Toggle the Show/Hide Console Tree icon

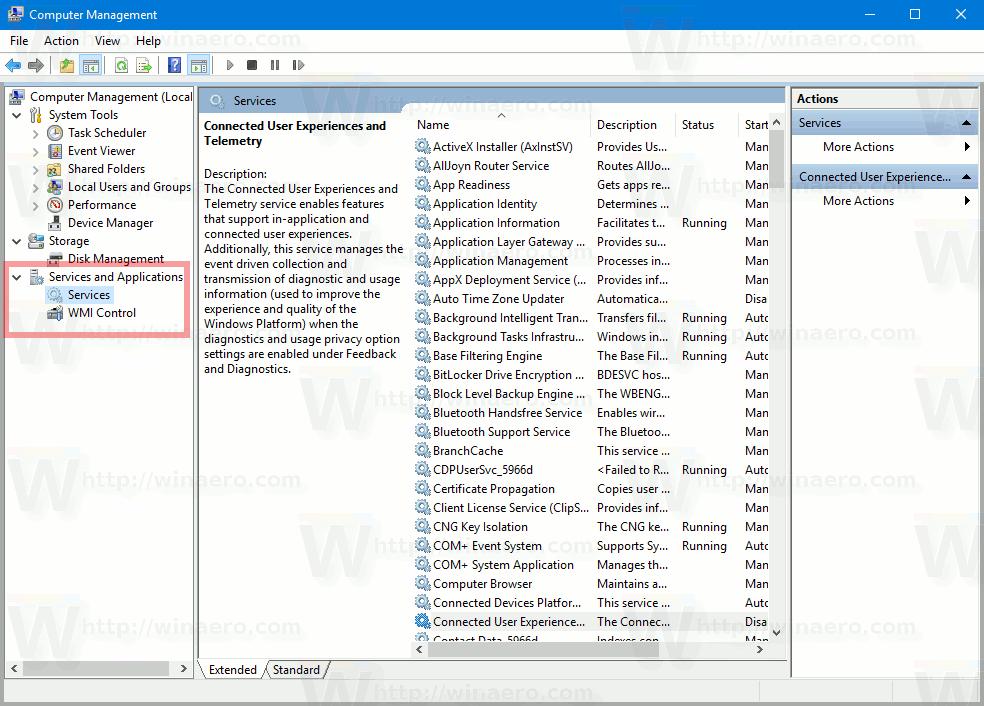pyautogui.click(x=91, y=64)
